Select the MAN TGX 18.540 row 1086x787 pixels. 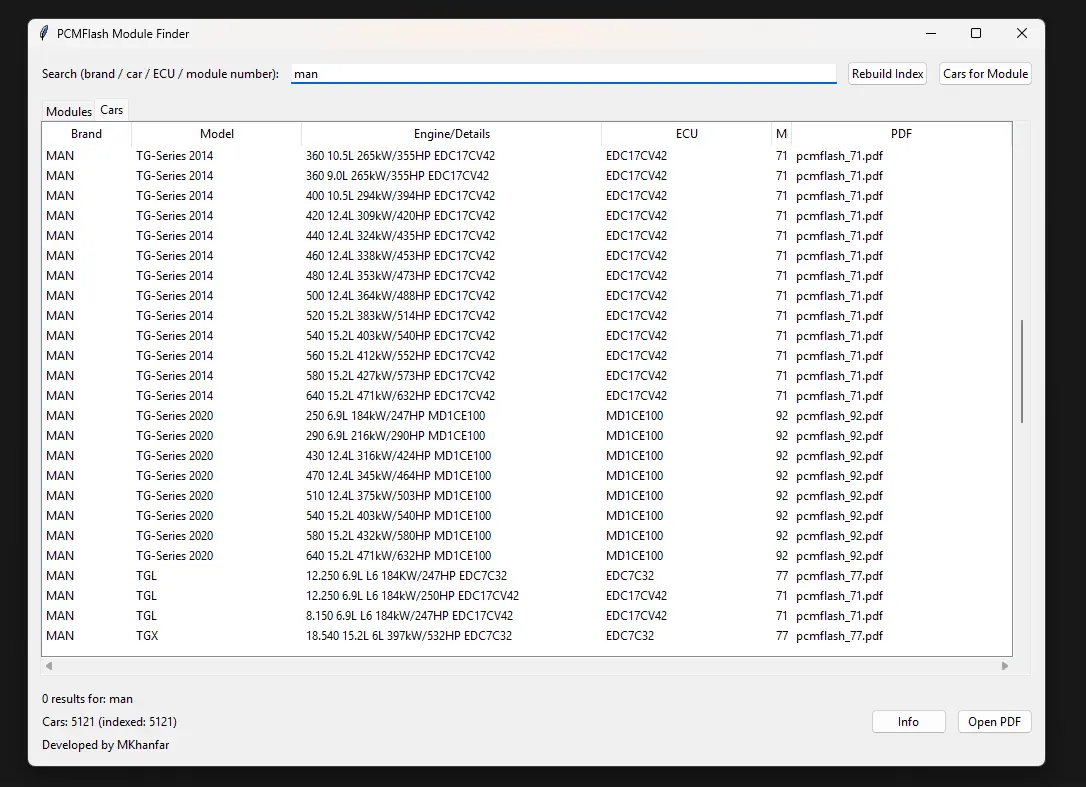click(408, 636)
